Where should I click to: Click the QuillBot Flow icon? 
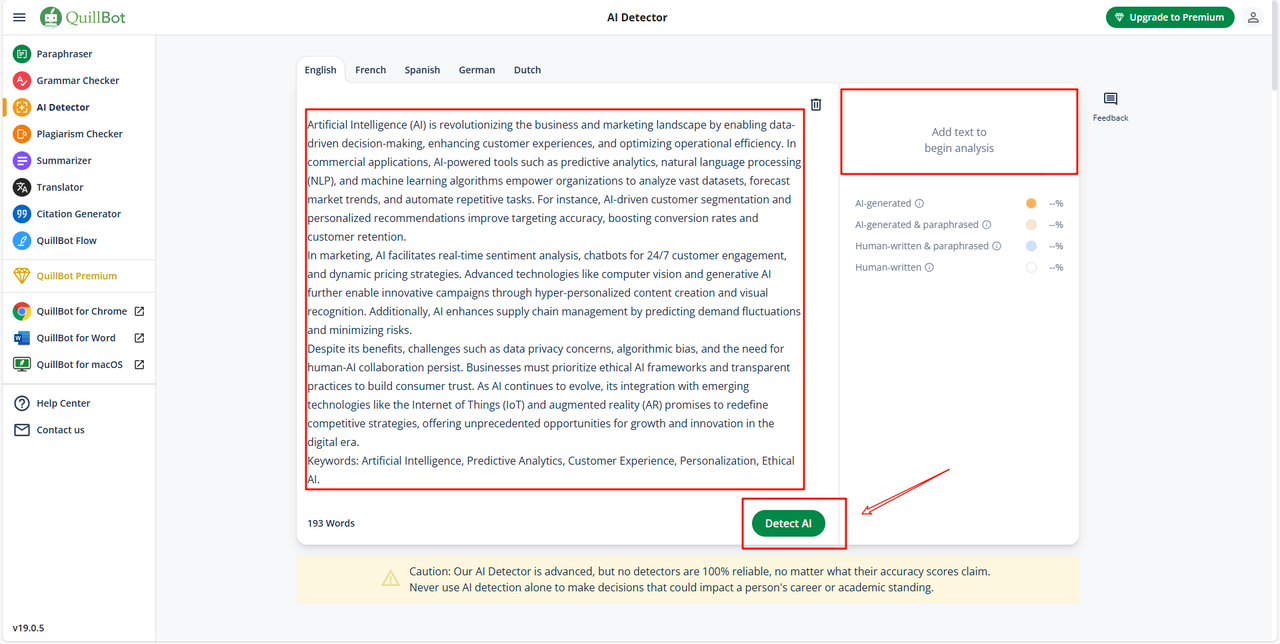tap(21, 240)
